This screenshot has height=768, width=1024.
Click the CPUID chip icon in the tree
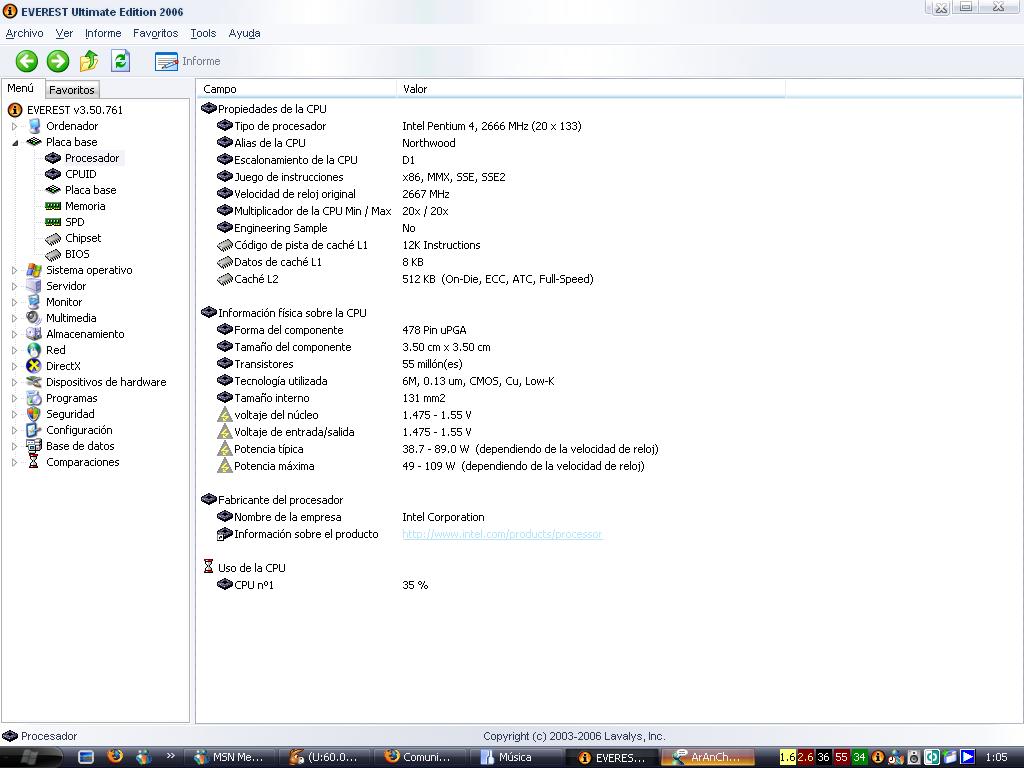click(53, 174)
